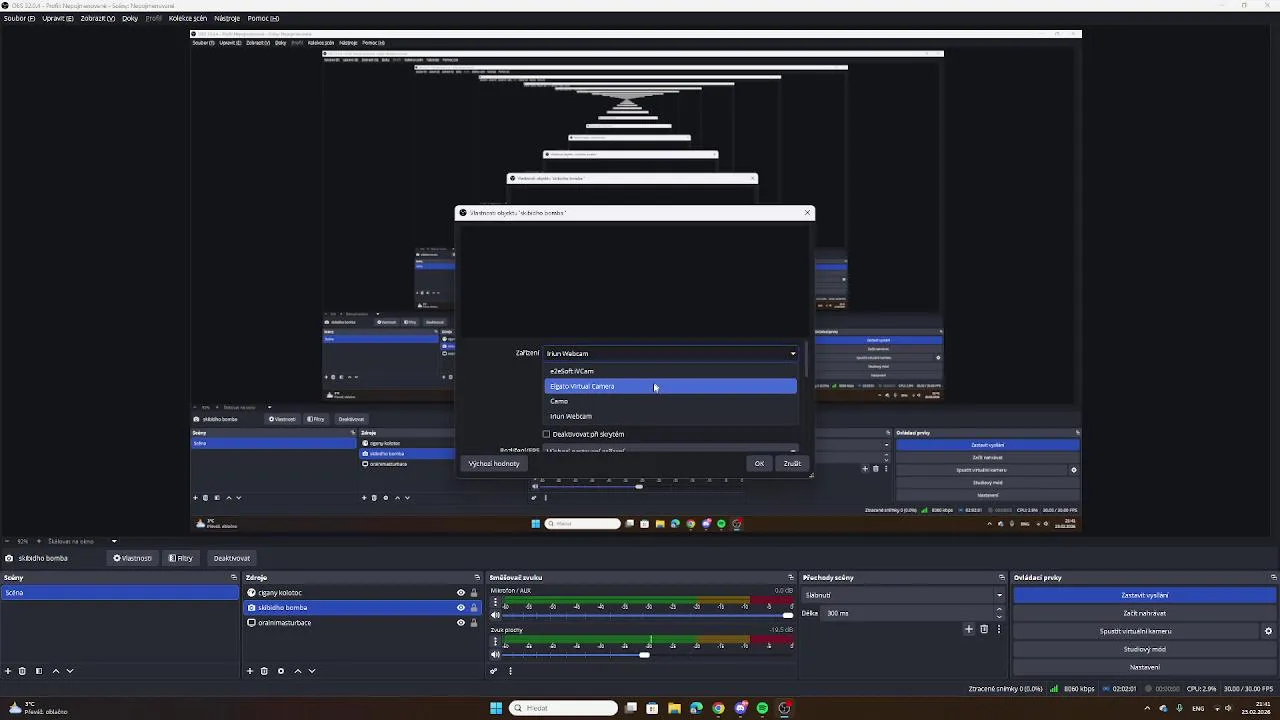
Task: Open preview scaling dropdown Škálovat na okno
Action: pyautogui.click(x=82, y=541)
